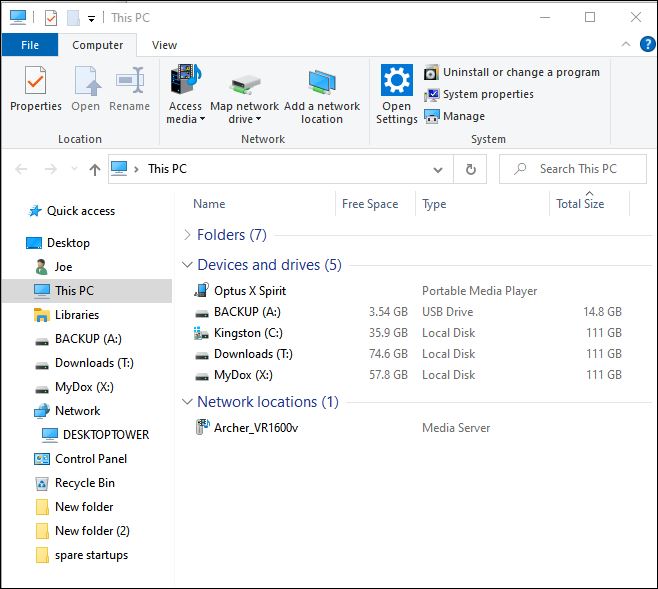Open the Map network drive dropdown
Image resolution: width=658 pixels, height=589 pixels.
(245, 95)
